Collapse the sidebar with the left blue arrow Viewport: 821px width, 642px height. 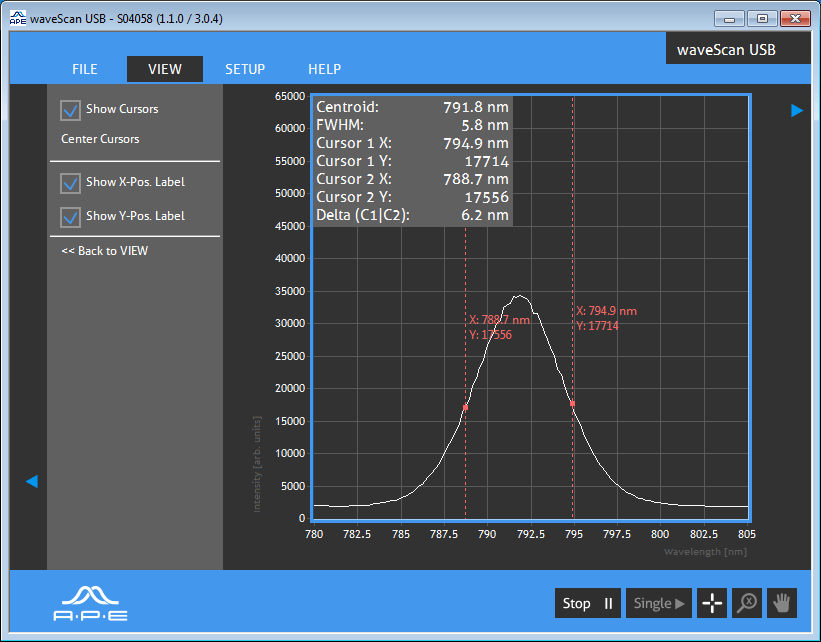click(x=31, y=481)
